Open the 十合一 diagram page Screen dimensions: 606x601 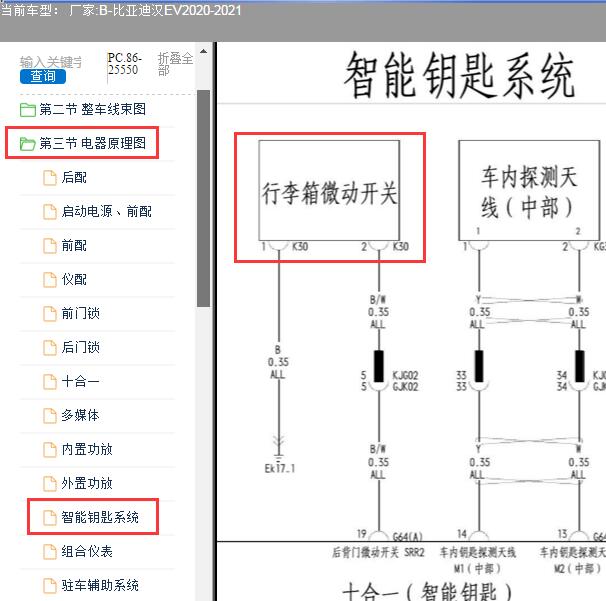pyautogui.click(x=80, y=381)
